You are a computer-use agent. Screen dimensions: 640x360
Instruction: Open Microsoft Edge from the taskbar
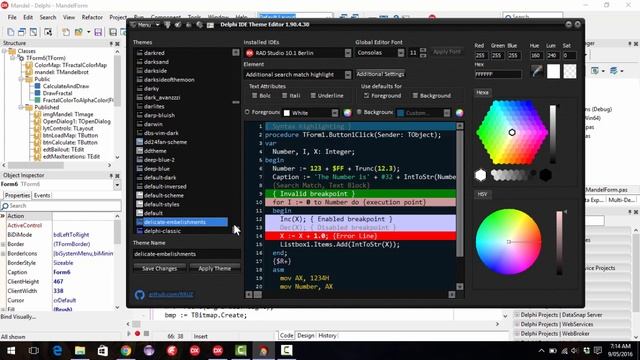point(58,351)
